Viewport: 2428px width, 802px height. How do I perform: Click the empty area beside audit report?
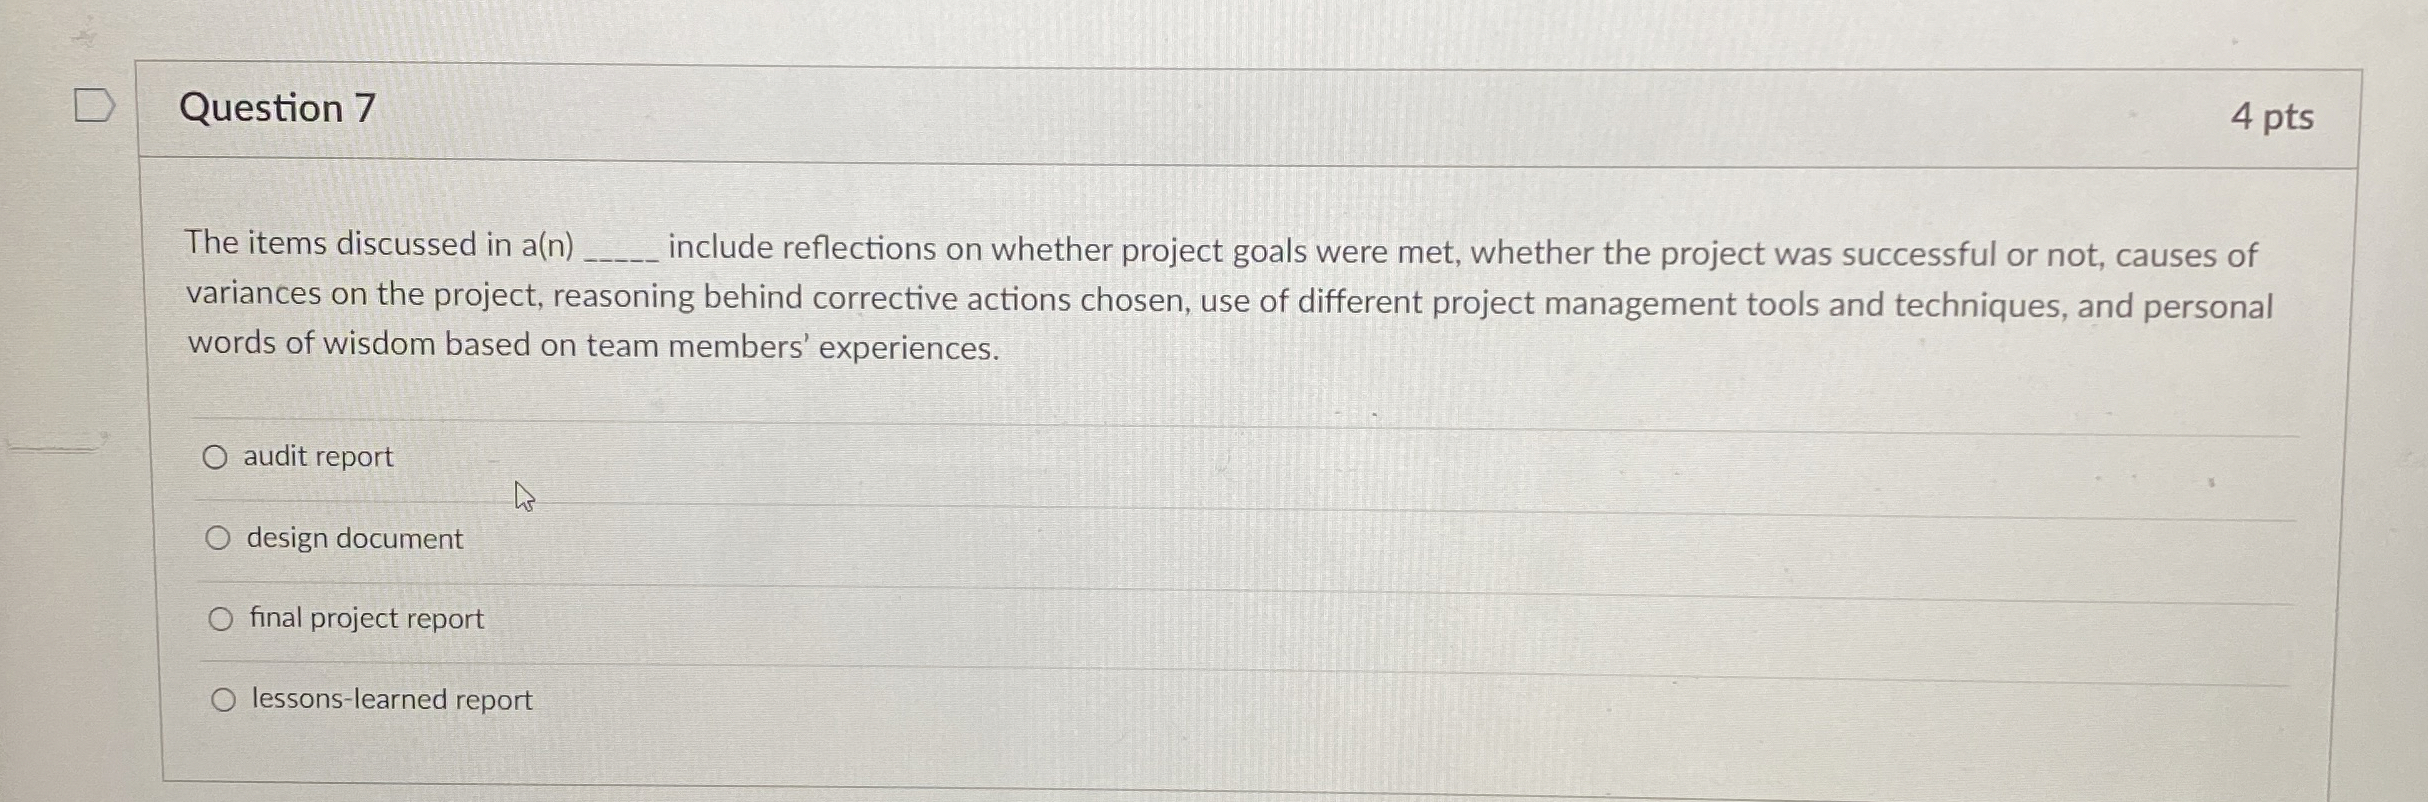coord(1200,457)
